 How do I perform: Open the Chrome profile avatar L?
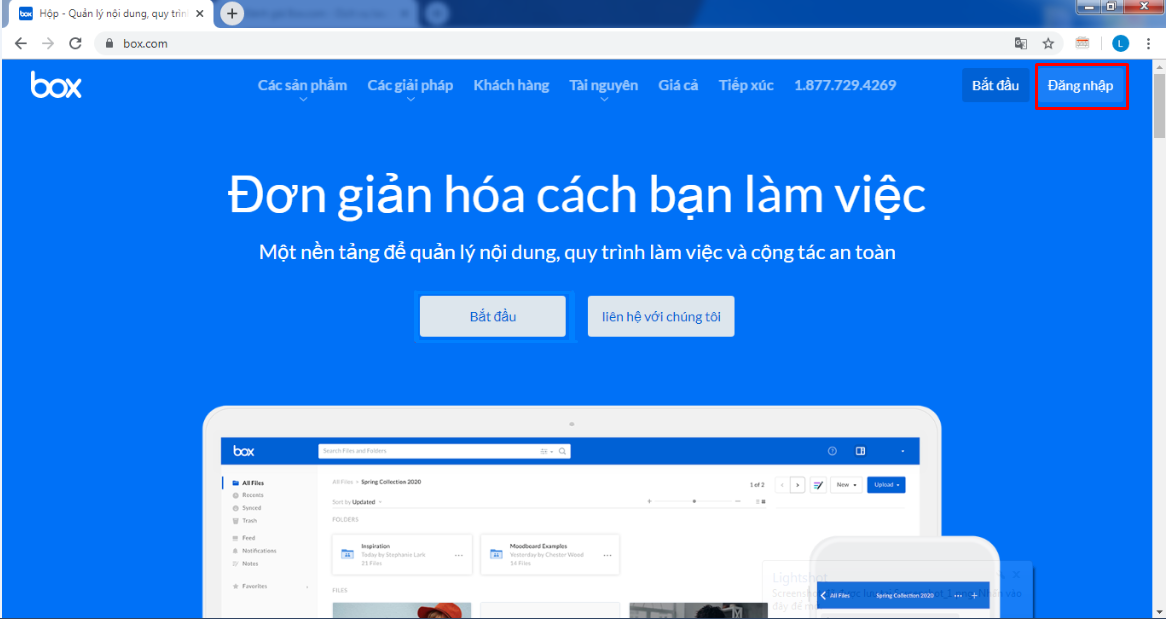pyautogui.click(x=1120, y=43)
